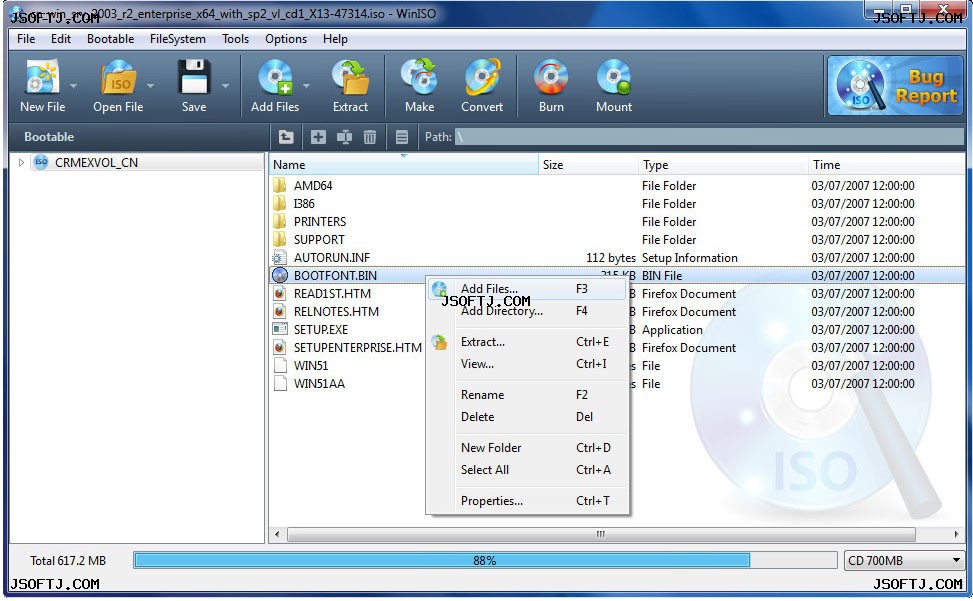
Task: Sort files by the Time column header
Action: (887, 165)
